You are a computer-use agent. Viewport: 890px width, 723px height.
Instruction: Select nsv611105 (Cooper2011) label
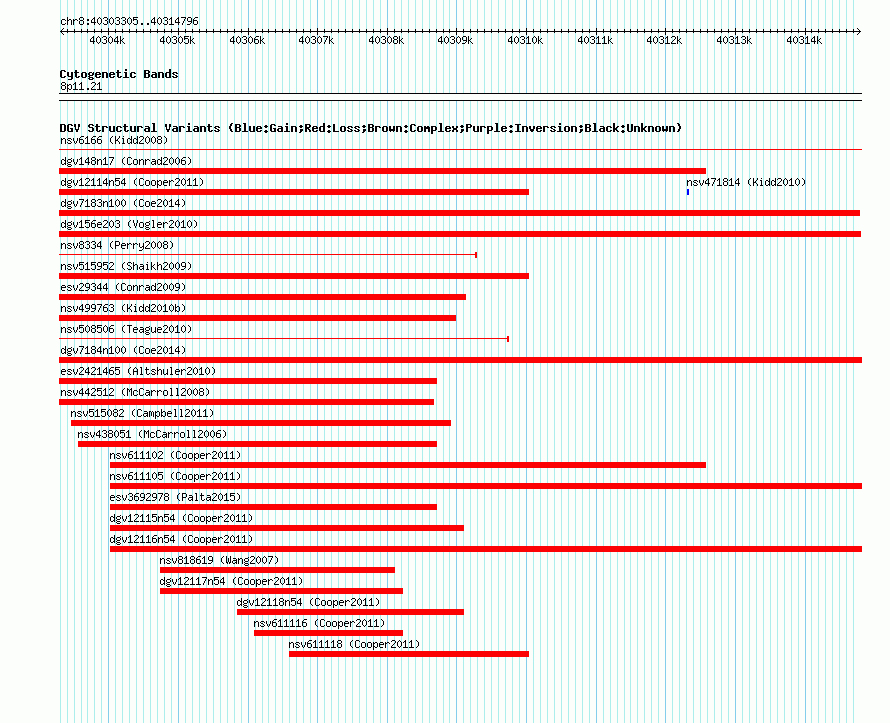click(175, 476)
